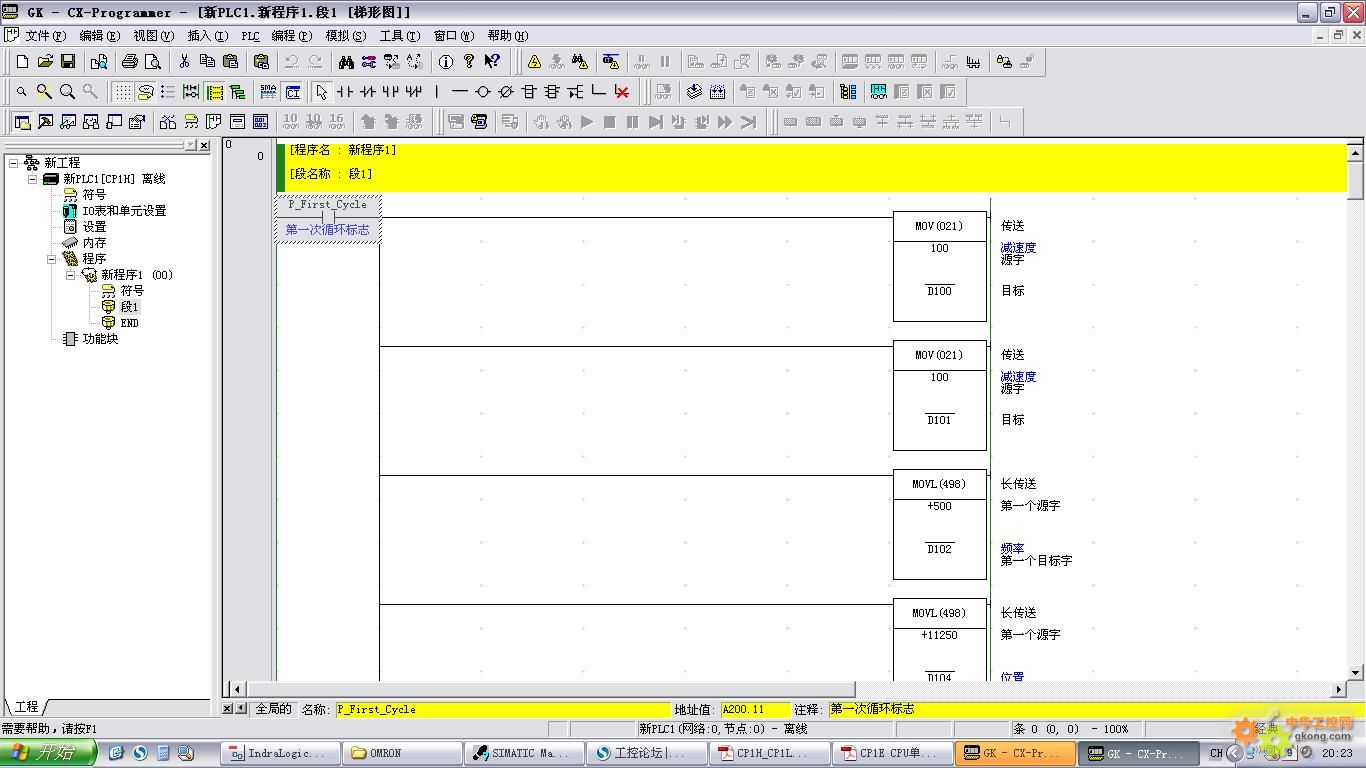The height and width of the screenshot is (768, 1366).
Task: Click the compile program warning-triangle icon
Action: click(534, 62)
